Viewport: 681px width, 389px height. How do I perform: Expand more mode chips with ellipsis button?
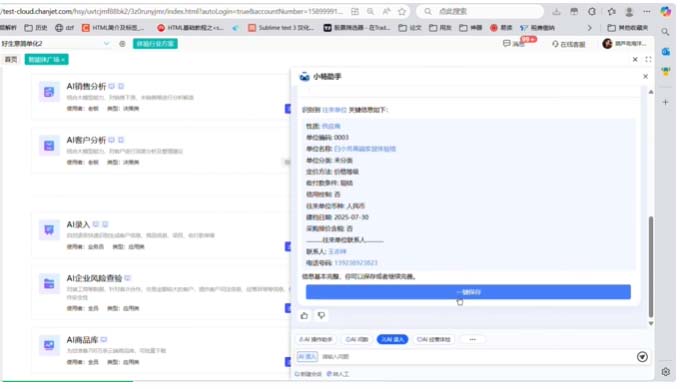coord(473,340)
